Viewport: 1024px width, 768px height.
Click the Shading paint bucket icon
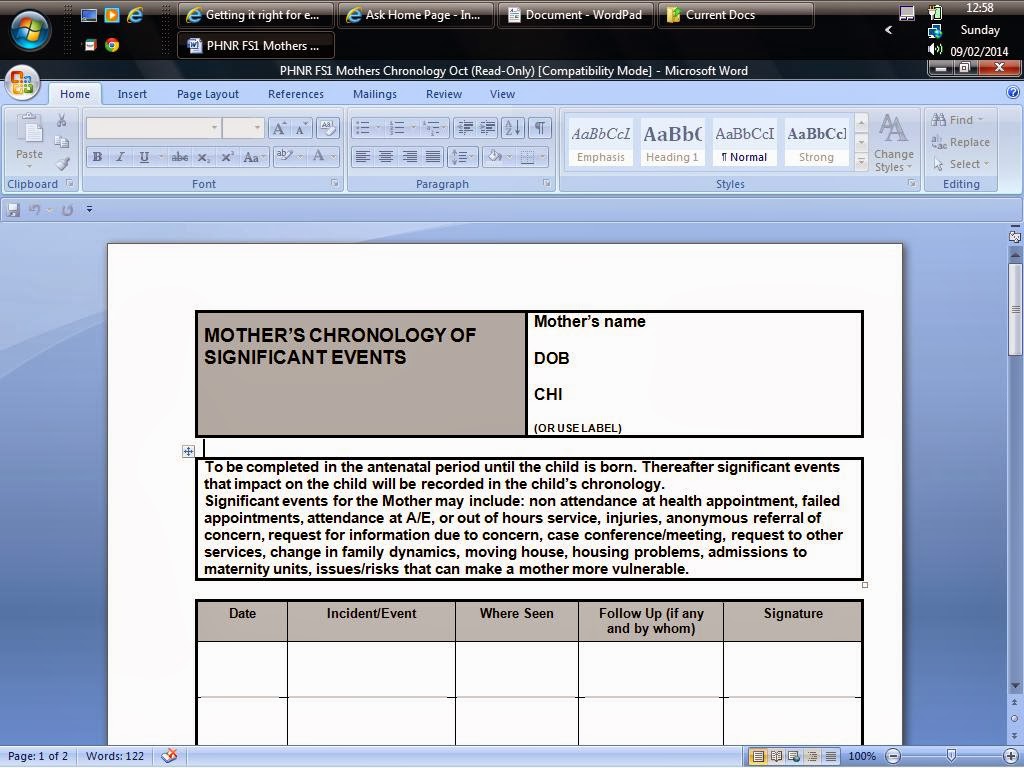pos(495,157)
